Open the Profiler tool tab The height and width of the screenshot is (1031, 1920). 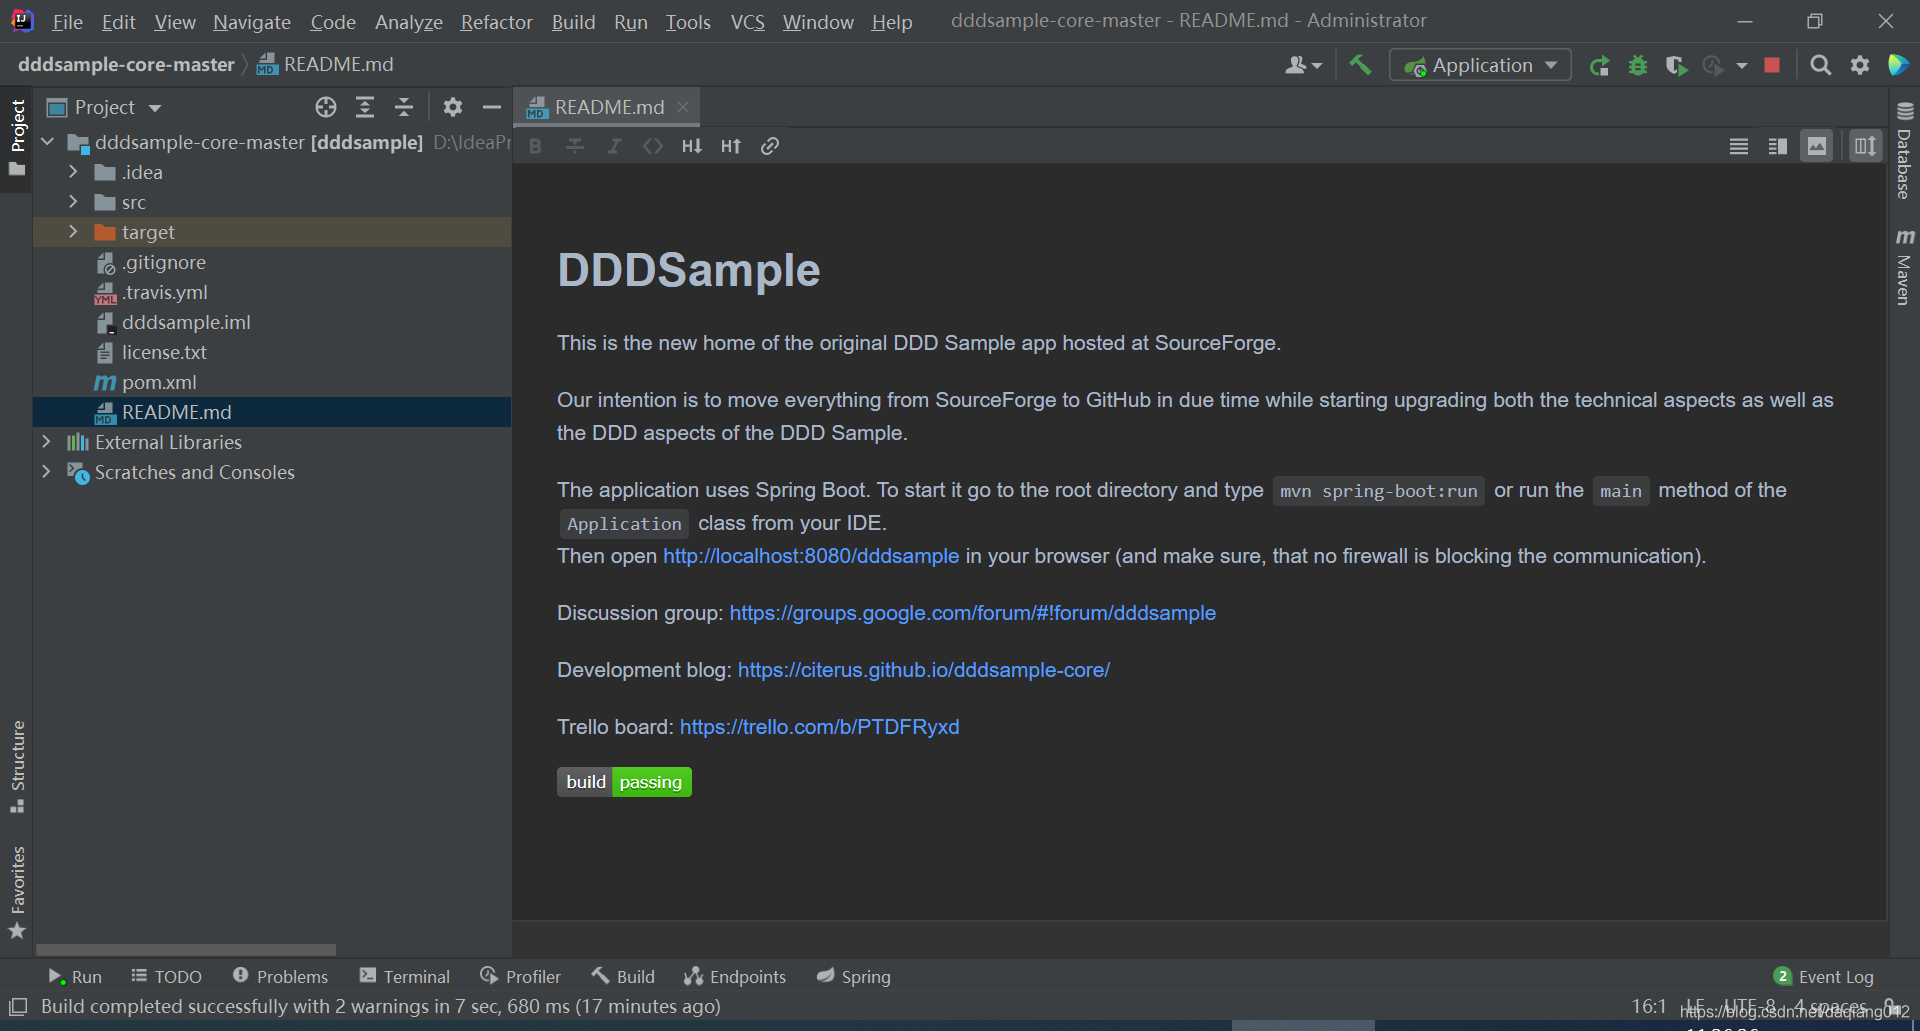click(521, 976)
